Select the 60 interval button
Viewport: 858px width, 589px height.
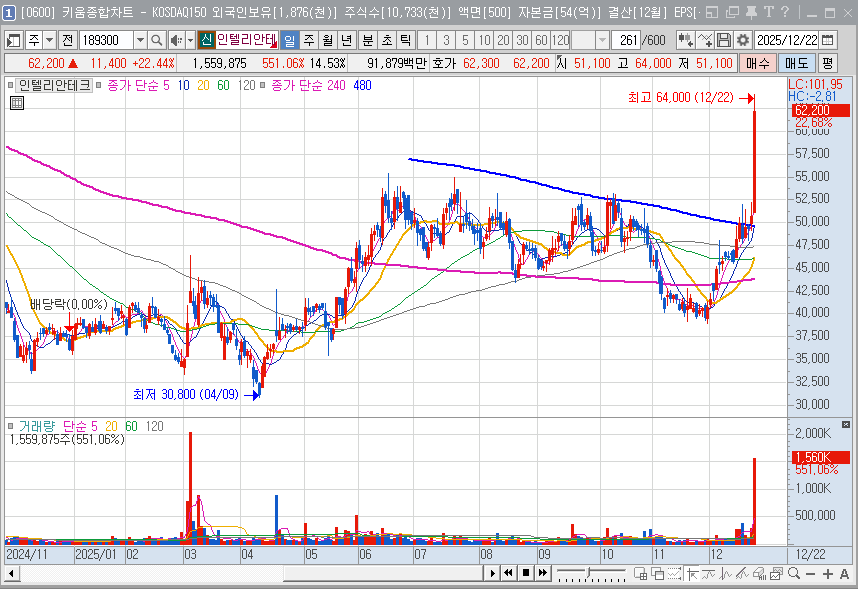(x=541, y=40)
